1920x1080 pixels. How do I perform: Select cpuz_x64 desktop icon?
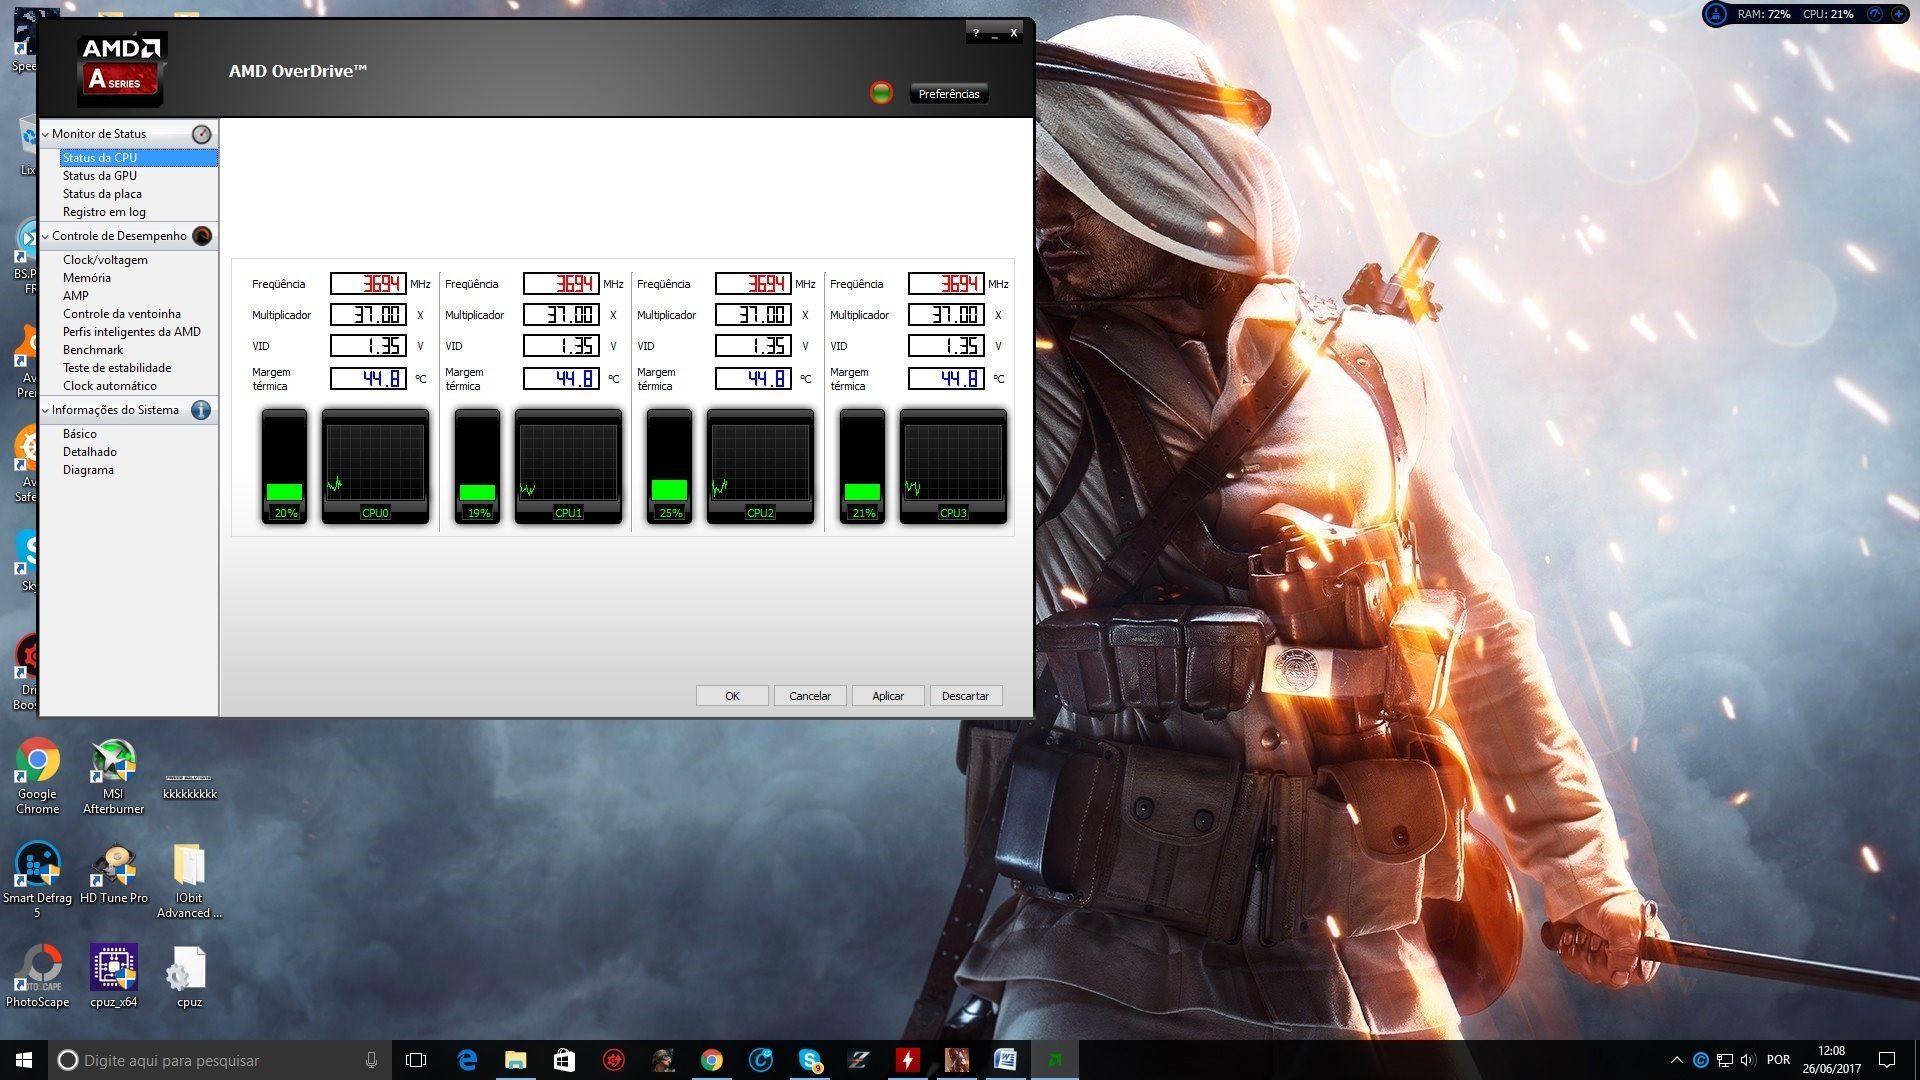pos(113,976)
